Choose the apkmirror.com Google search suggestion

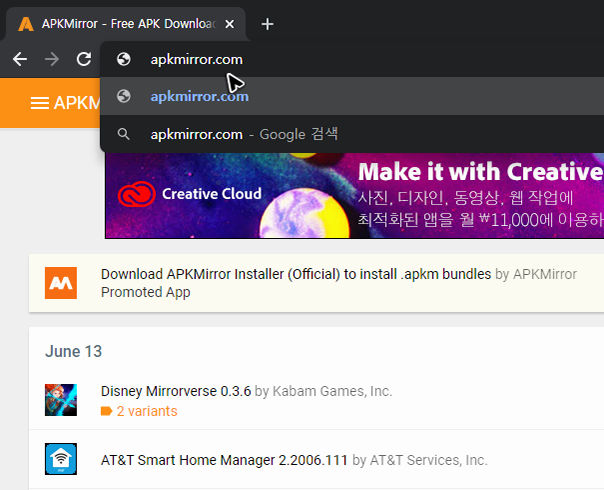[x=352, y=134]
